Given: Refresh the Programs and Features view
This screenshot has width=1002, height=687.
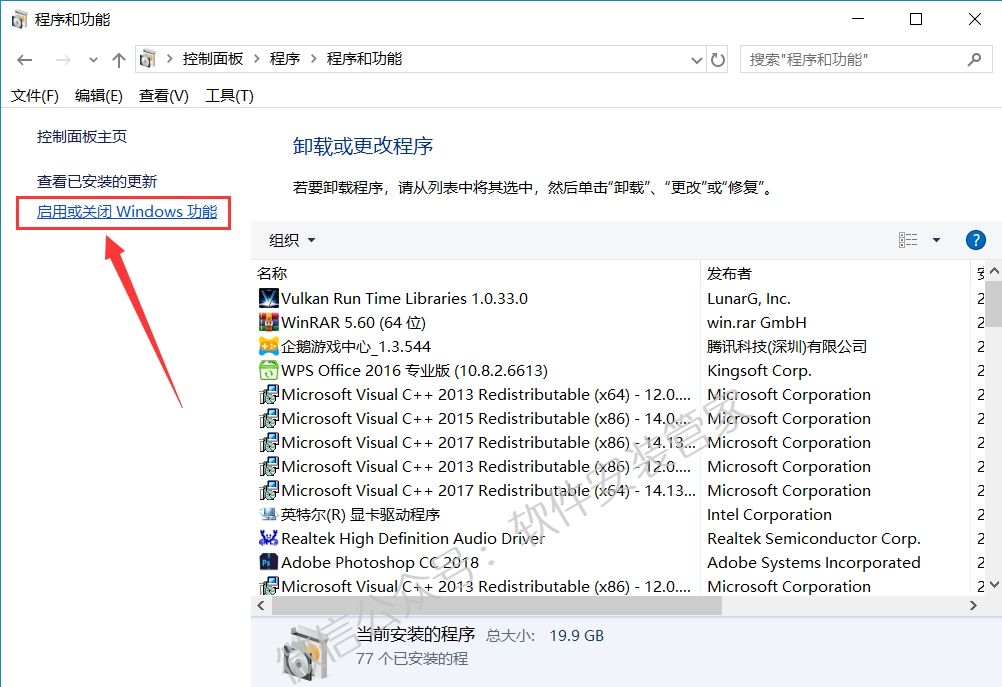Looking at the screenshot, I should (718, 60).
